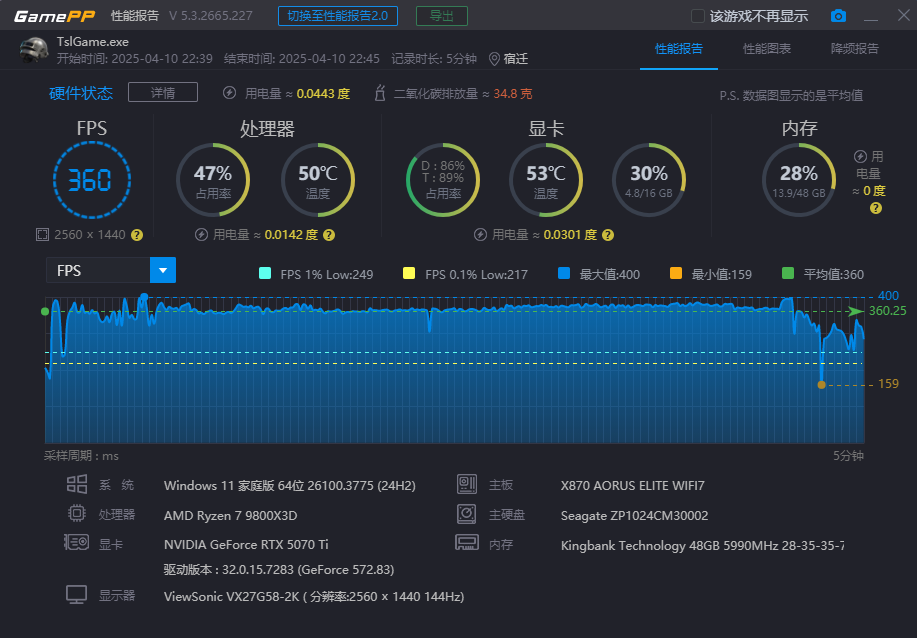Click the camera screenshot icon

click(838, 16)
